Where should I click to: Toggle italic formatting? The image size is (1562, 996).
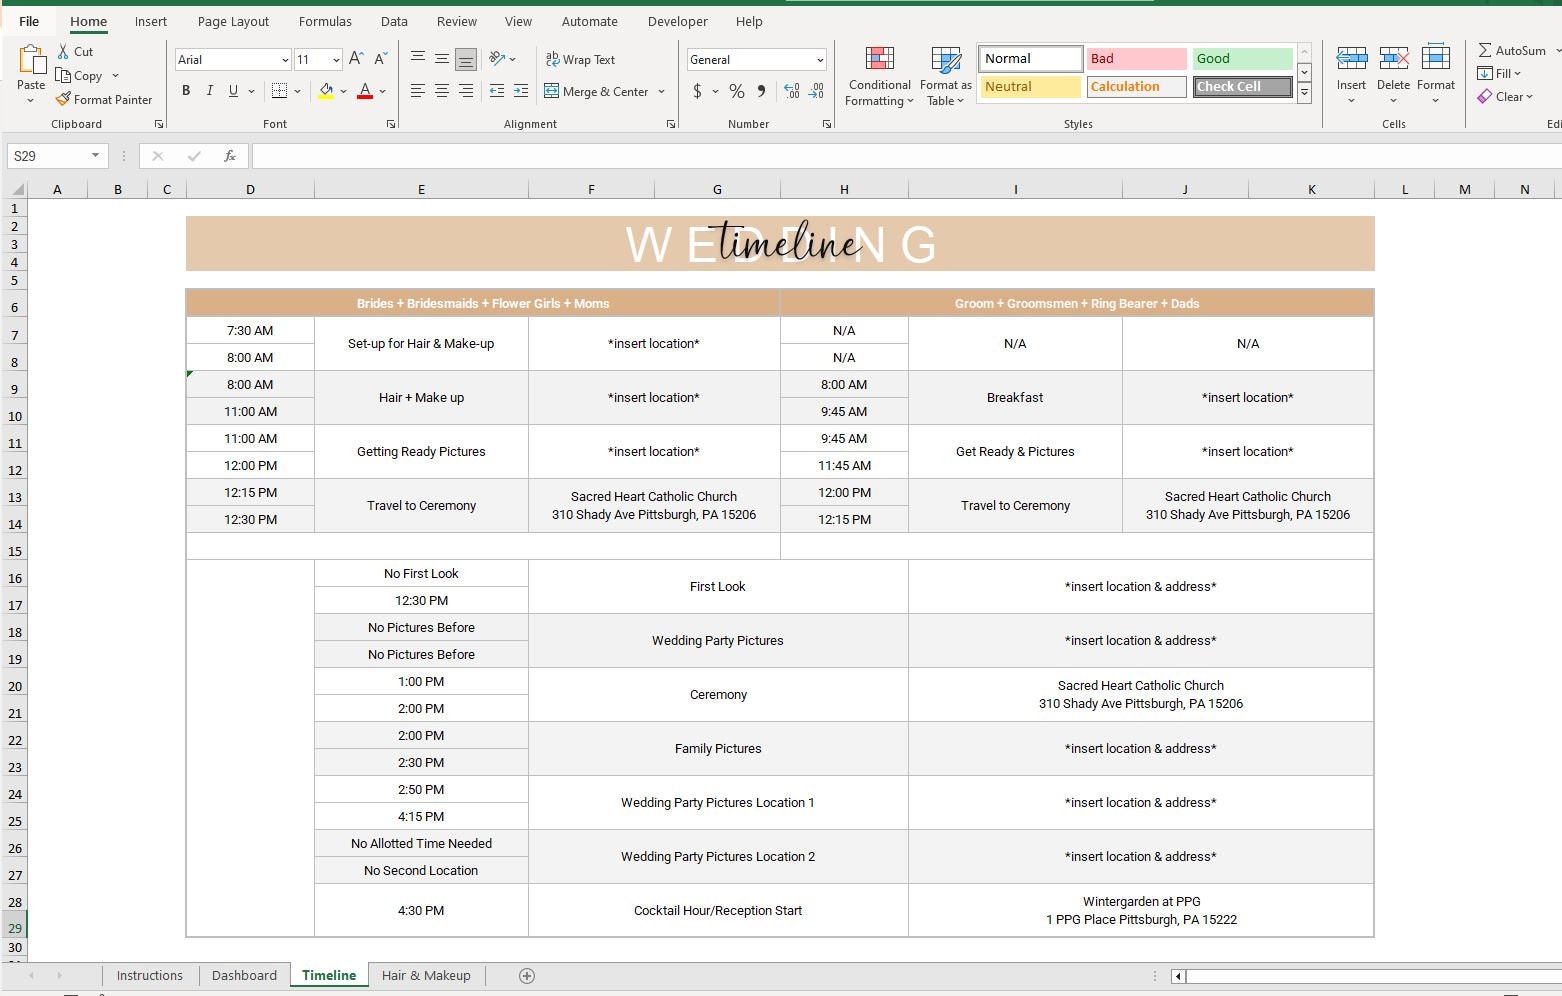[210, 90]
